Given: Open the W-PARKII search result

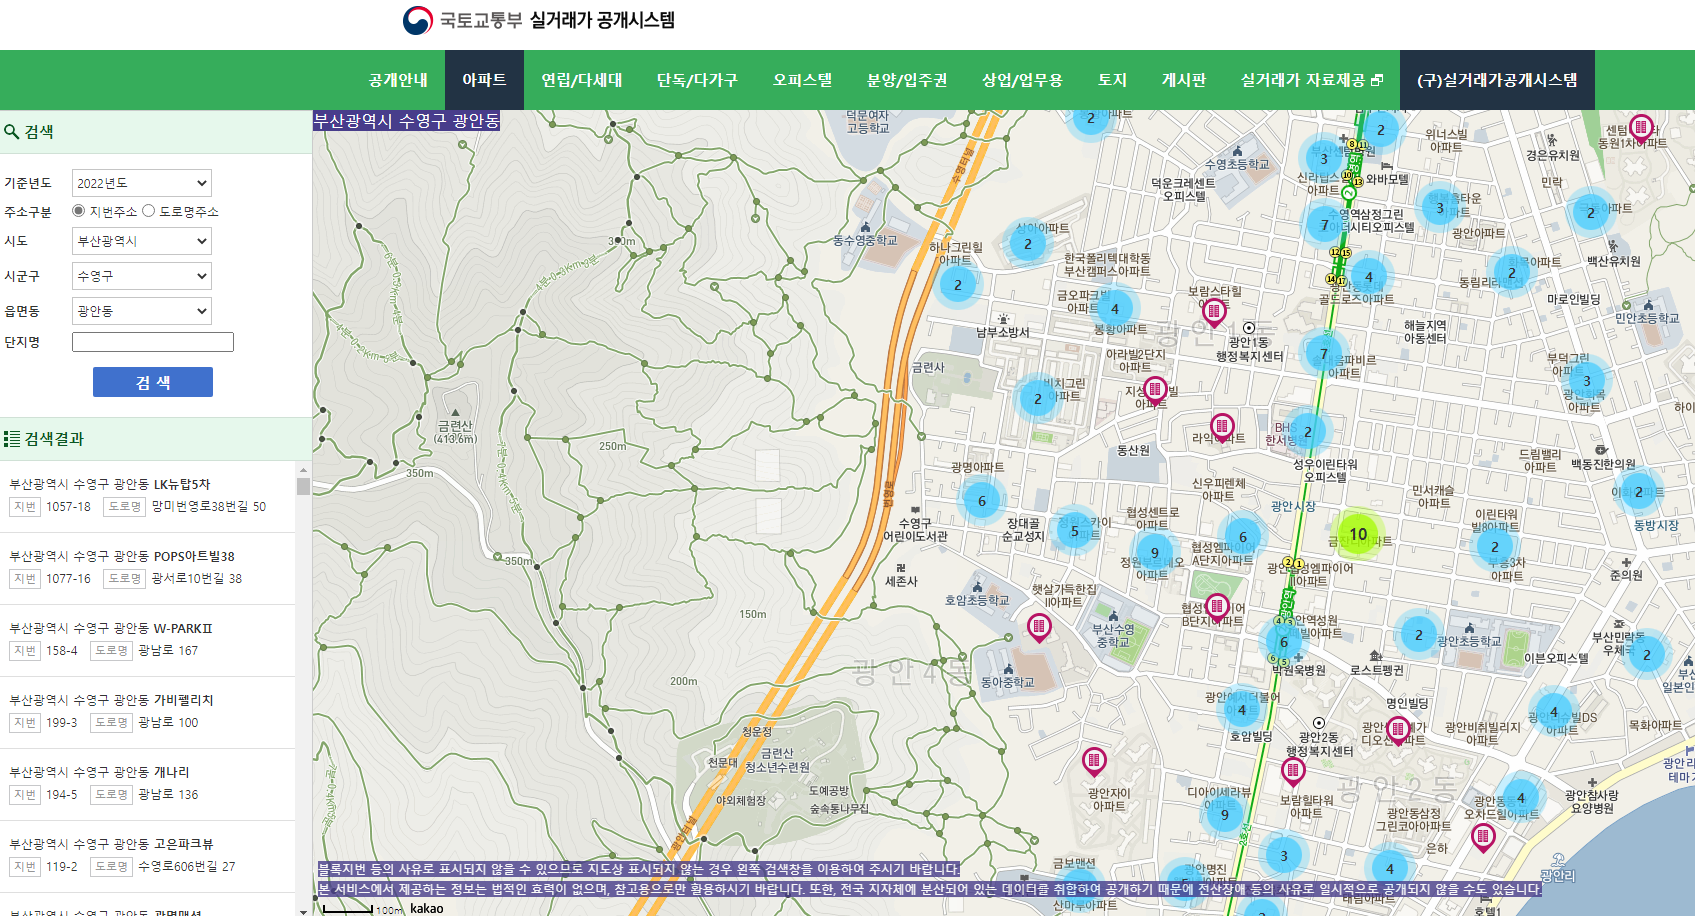Looking at the screenshot, I should 148,640.
